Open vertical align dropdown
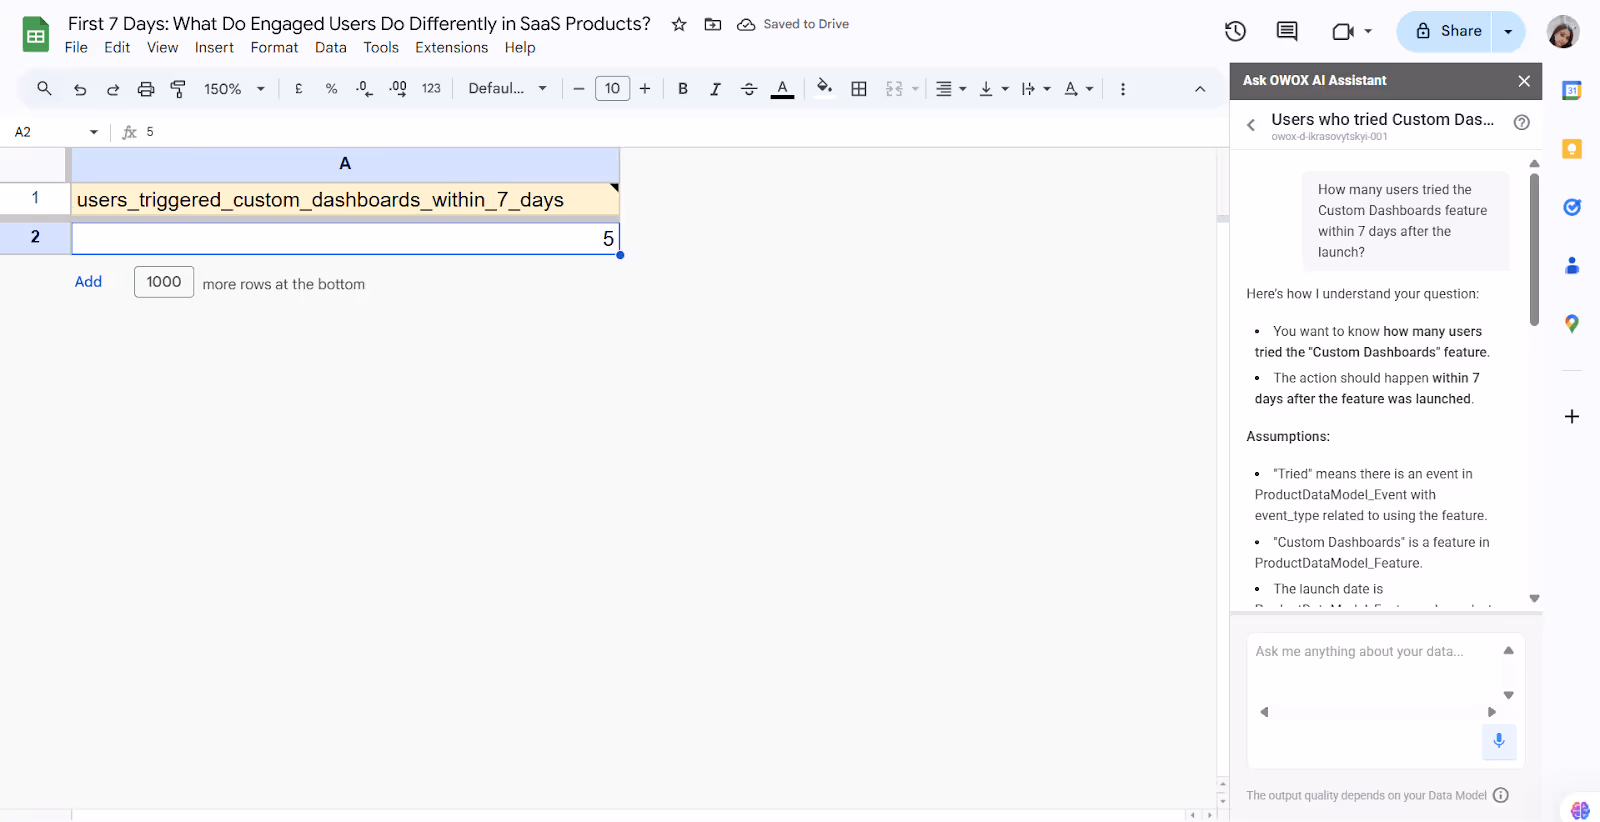This screenshot has width=1600, height=822. 993,89
